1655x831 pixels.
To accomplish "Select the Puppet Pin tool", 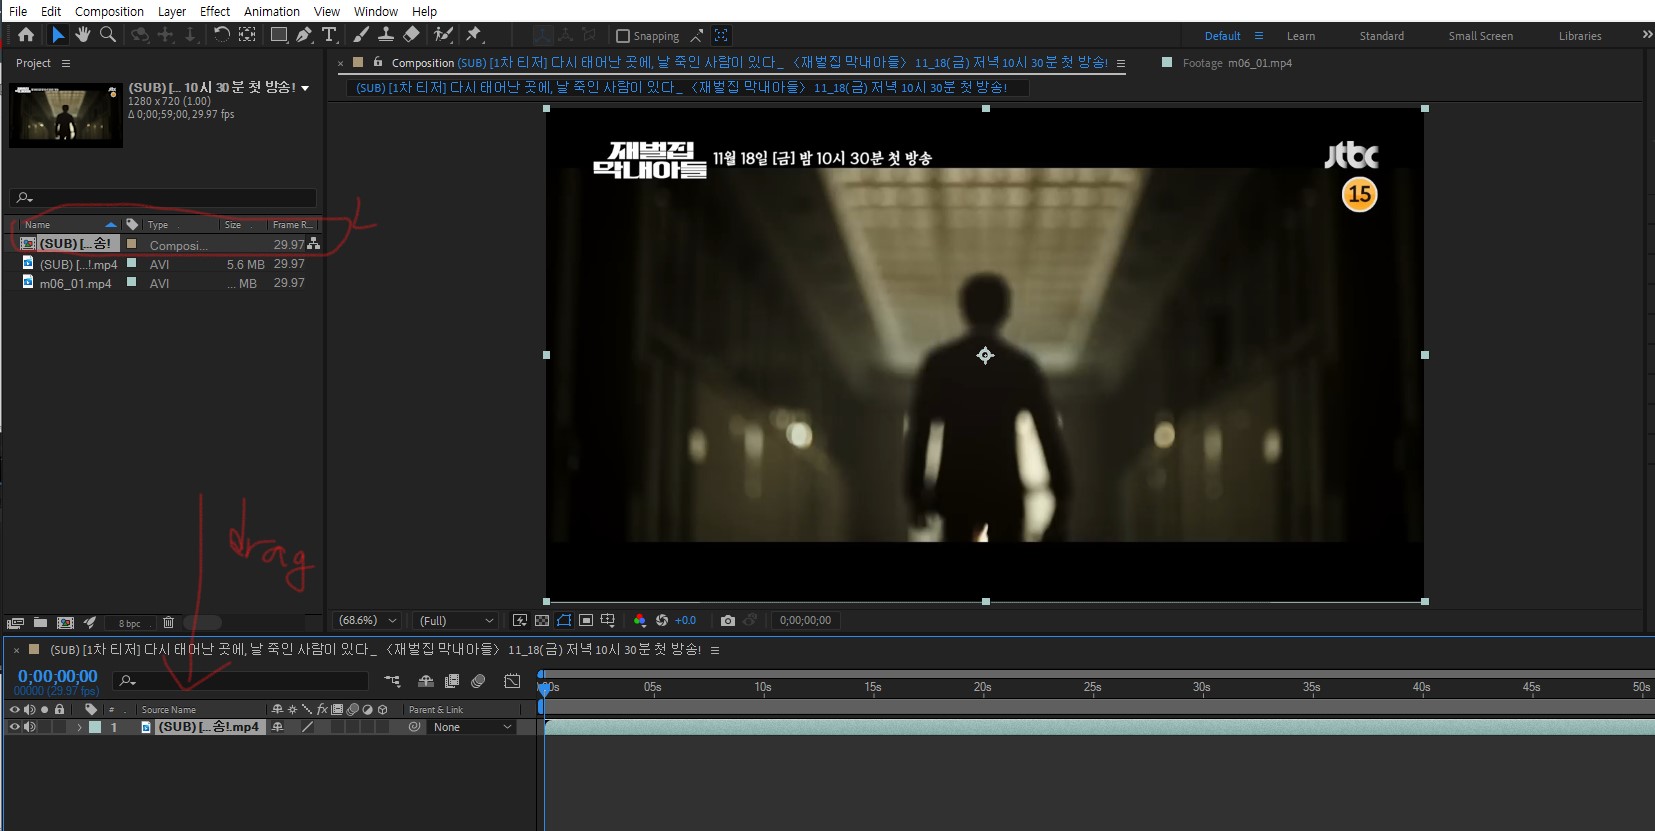I will [474, 35].
